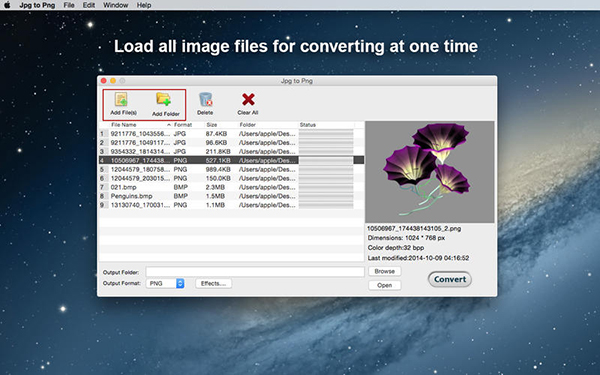Viewport: 600px width, 375px height.
Task: Sort by Format column header
Action: [183, 125]
